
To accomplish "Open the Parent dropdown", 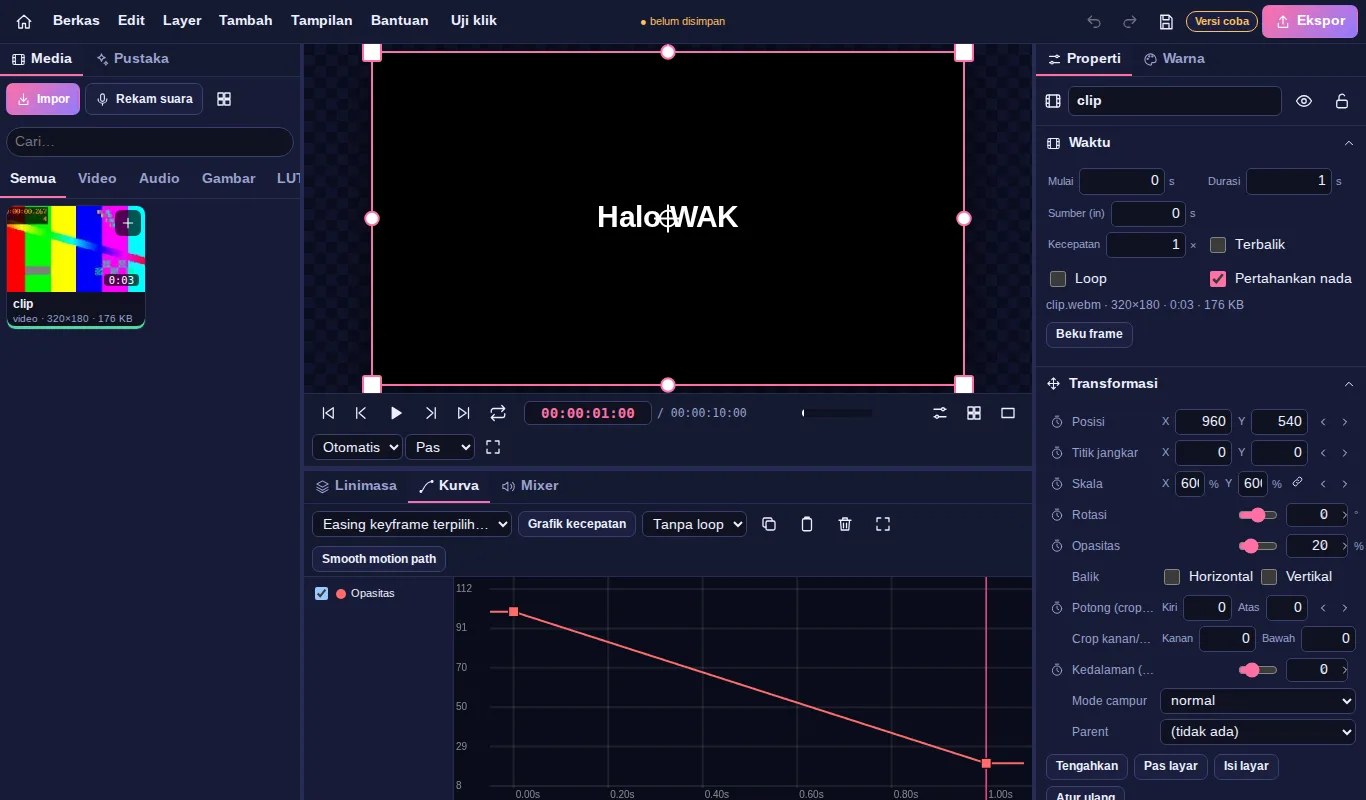I will tap(1258, 732).
